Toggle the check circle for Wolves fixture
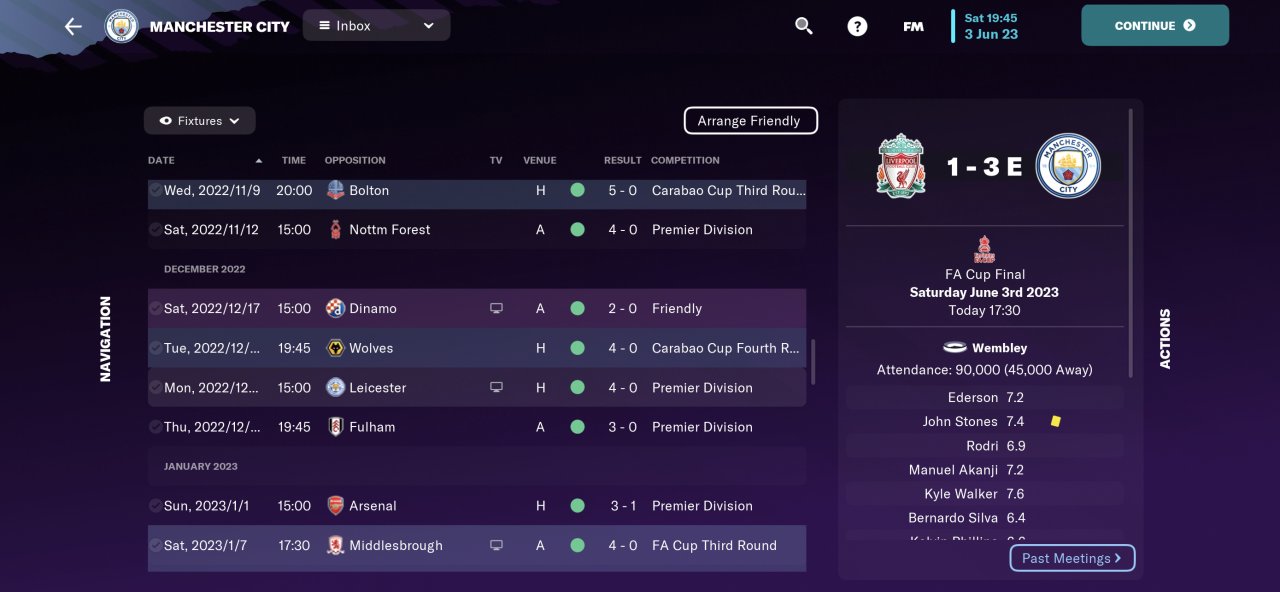Viewport: 1280px width, 592px height. (155, 348)
